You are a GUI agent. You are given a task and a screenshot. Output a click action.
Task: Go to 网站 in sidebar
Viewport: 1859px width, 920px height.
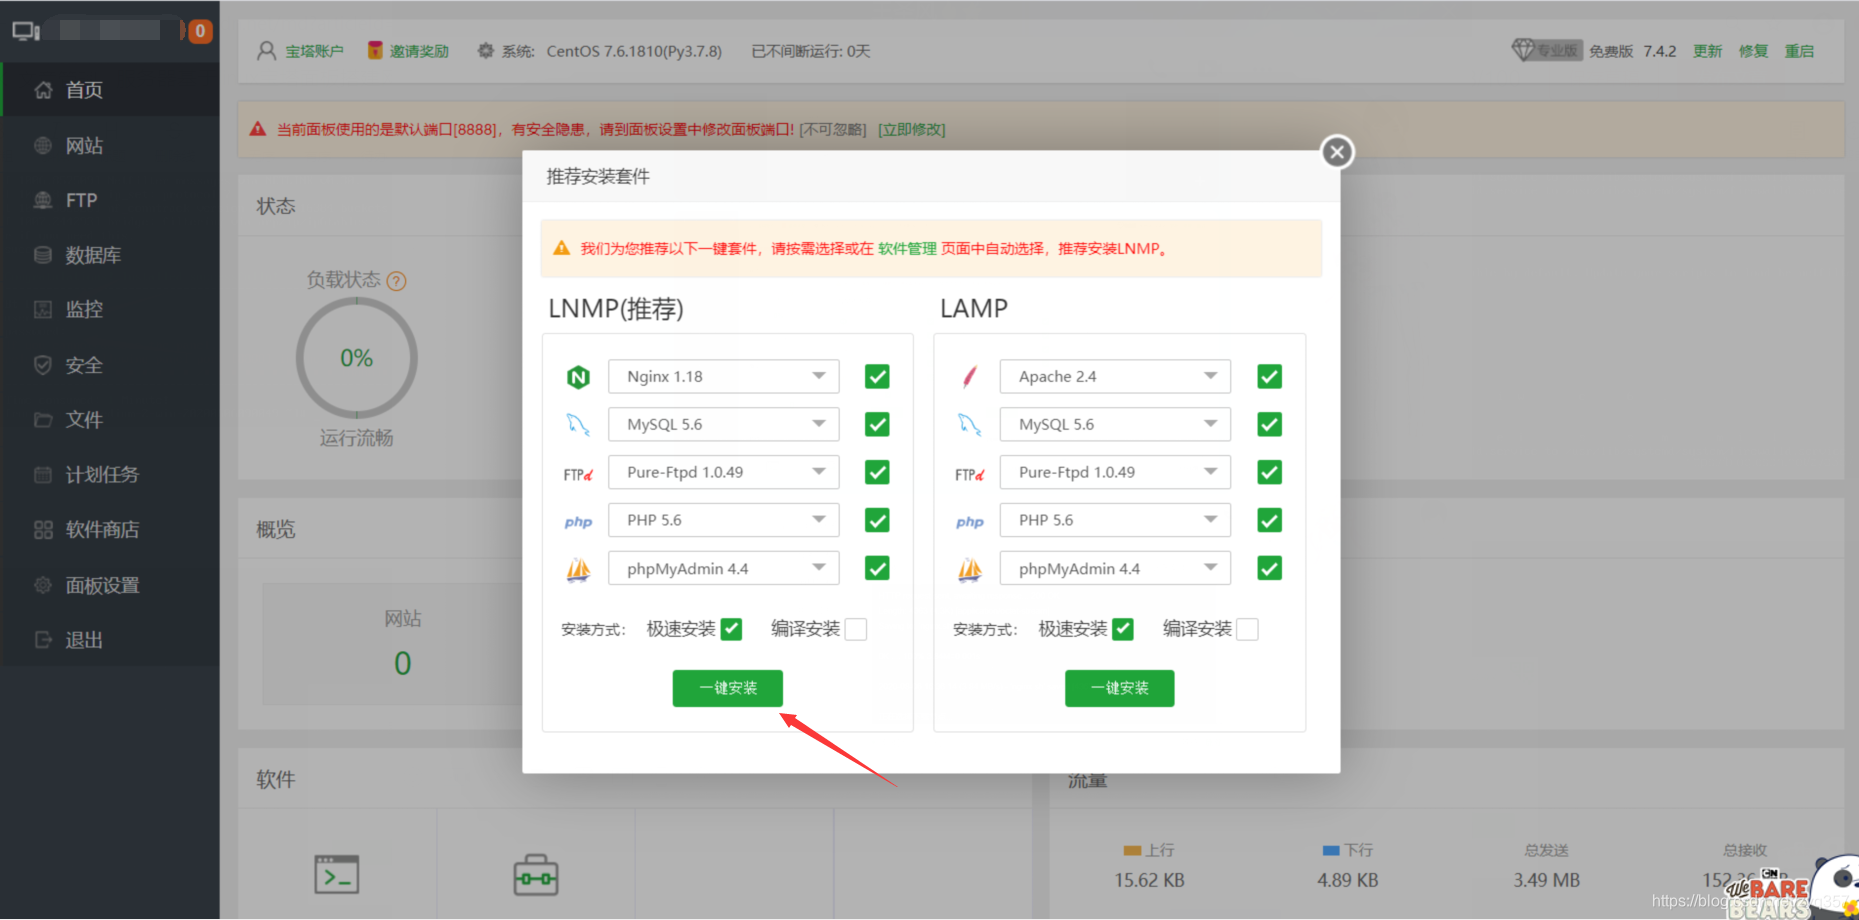point(110,146)
